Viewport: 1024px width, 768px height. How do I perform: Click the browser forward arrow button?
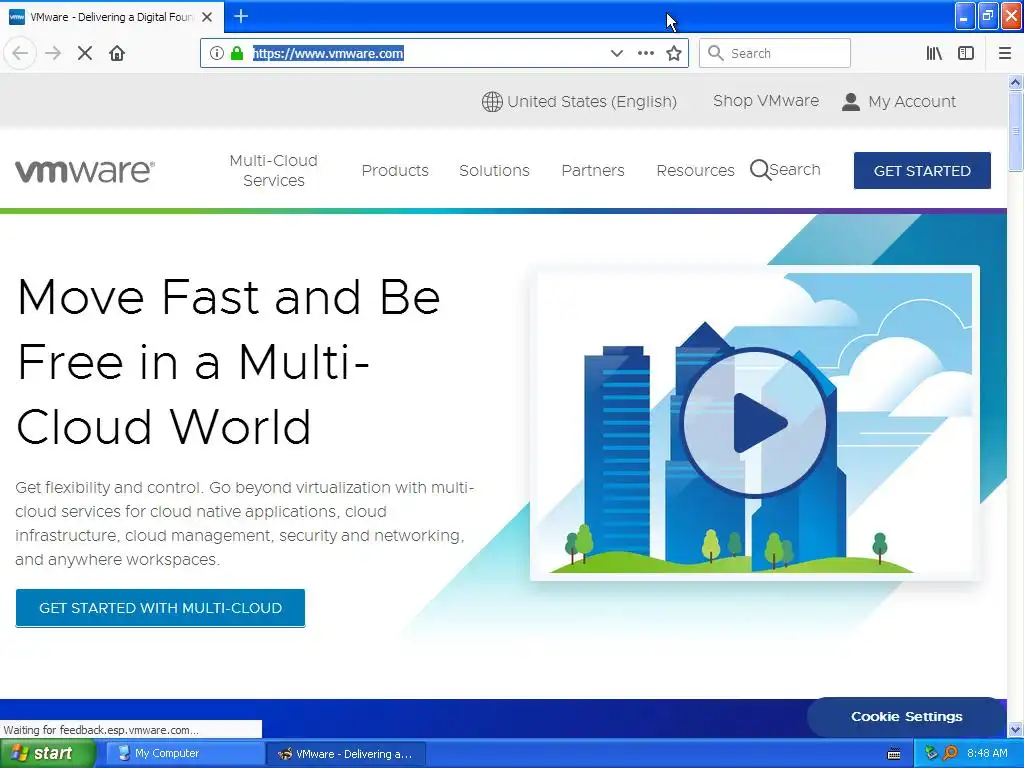[x=53, y=53]
